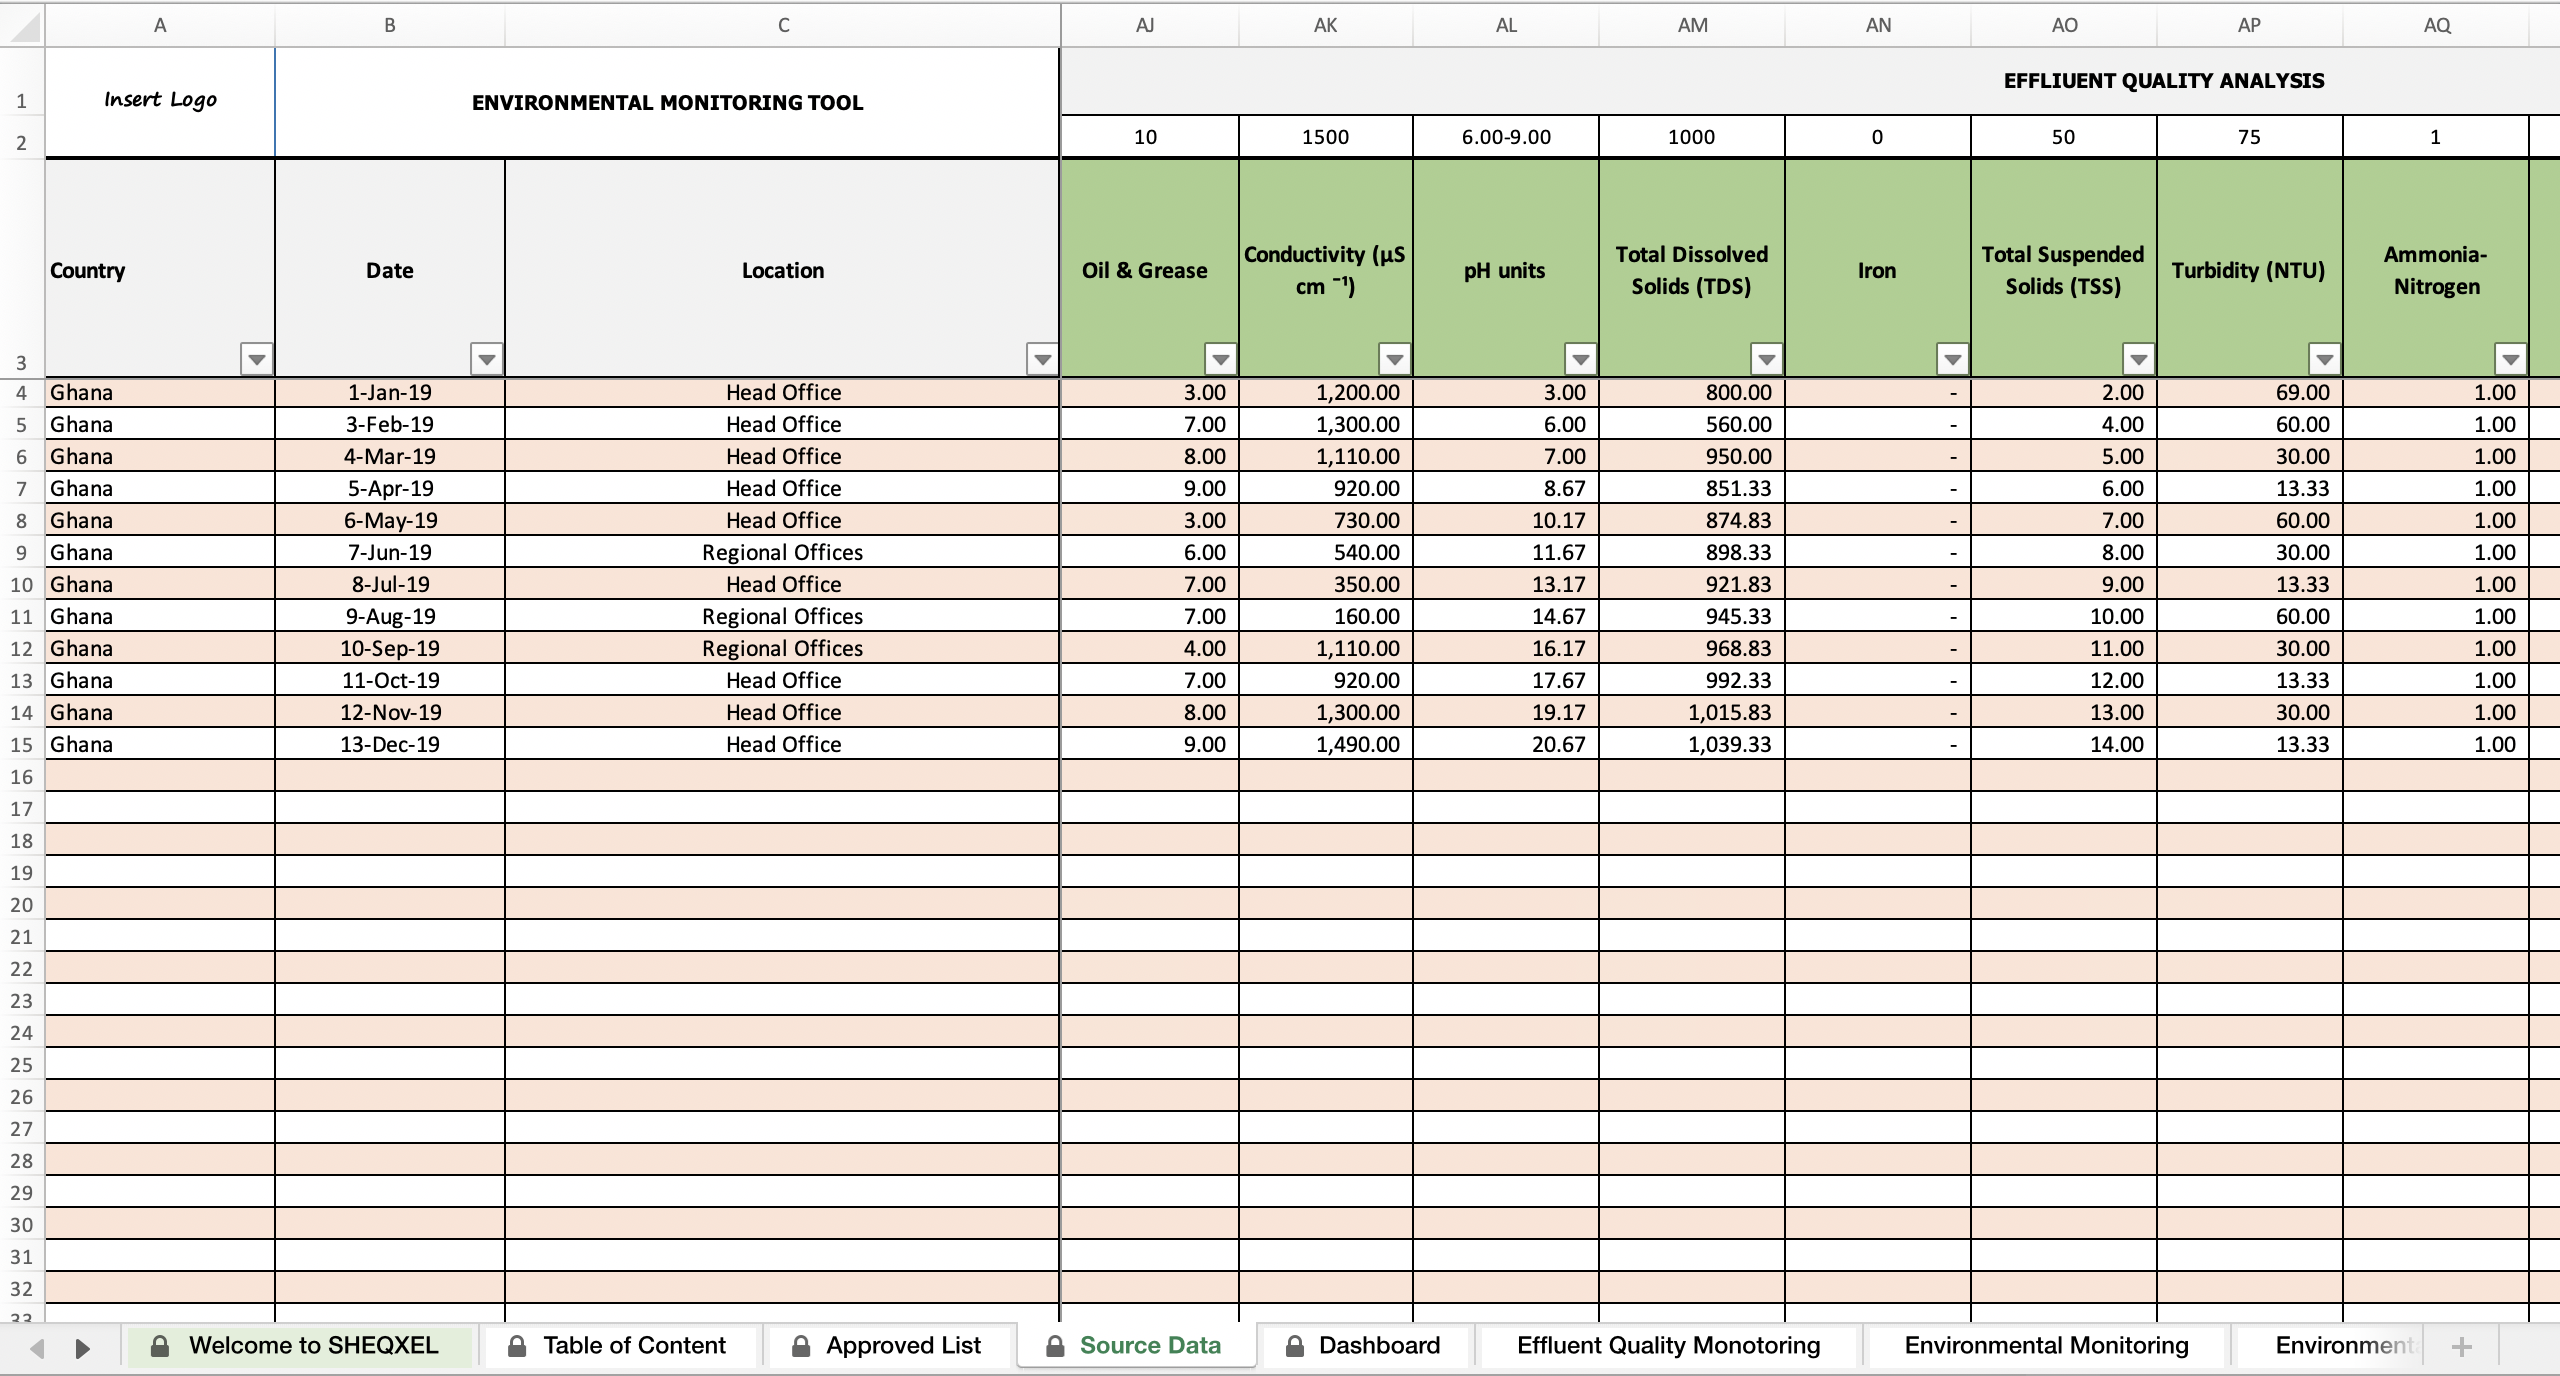Click the next sheet navigation arrow
This screenshot has height=1376, width=2560.
83,1348
